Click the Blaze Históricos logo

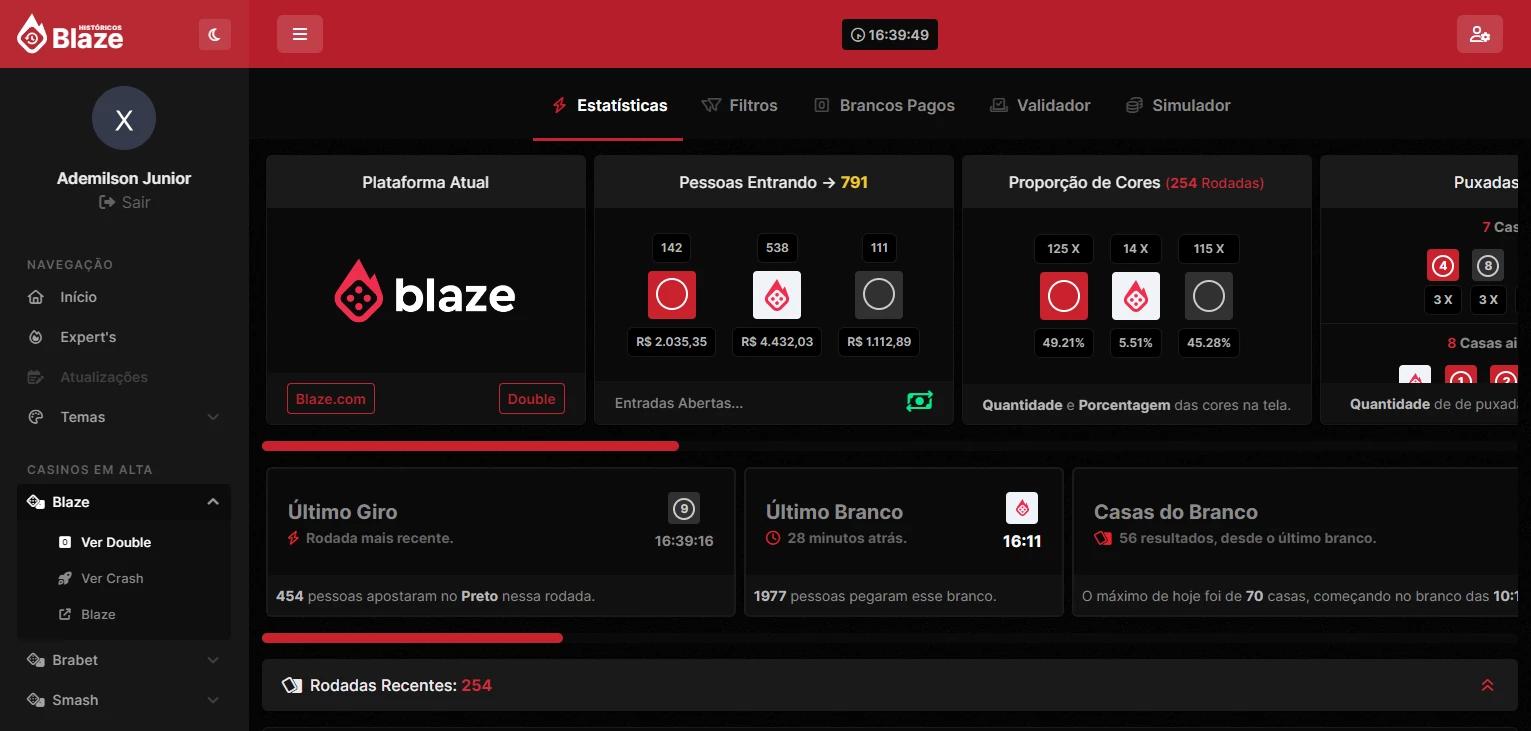pos(70,34)
